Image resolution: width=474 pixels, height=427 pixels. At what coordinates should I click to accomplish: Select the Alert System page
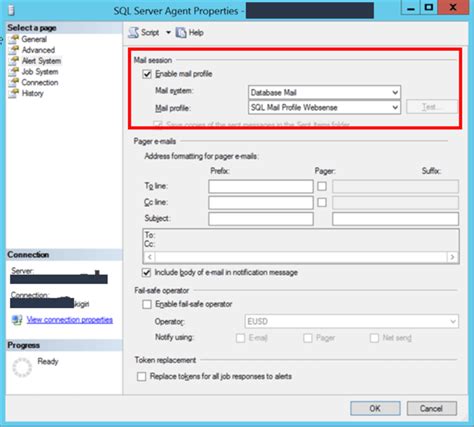(x=41, y=61)
